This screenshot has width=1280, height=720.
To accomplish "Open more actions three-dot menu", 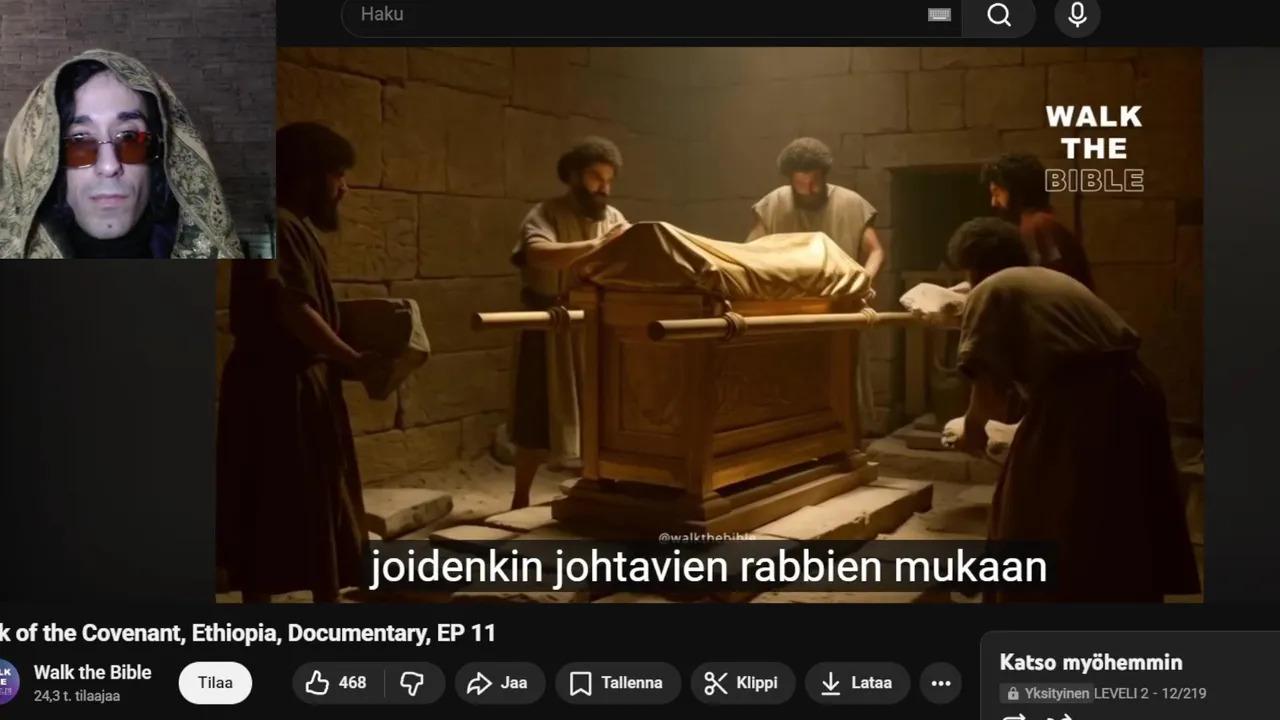I will (x=941, y=683).
